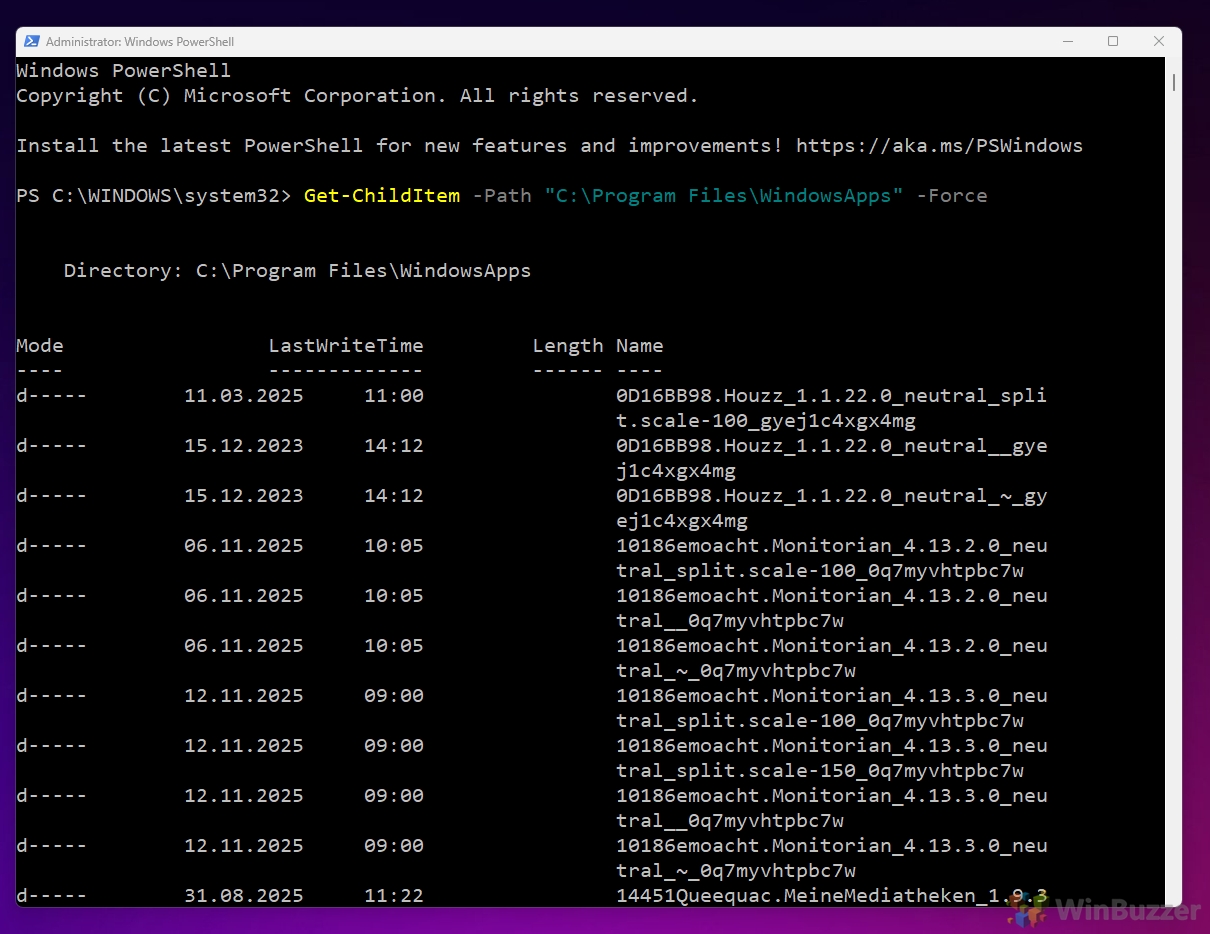Image resolution: width=1210 pixels, height=934 pixels.
Task: Click the PowerShell icon in the title bar
Action: [x=32, y=42]
